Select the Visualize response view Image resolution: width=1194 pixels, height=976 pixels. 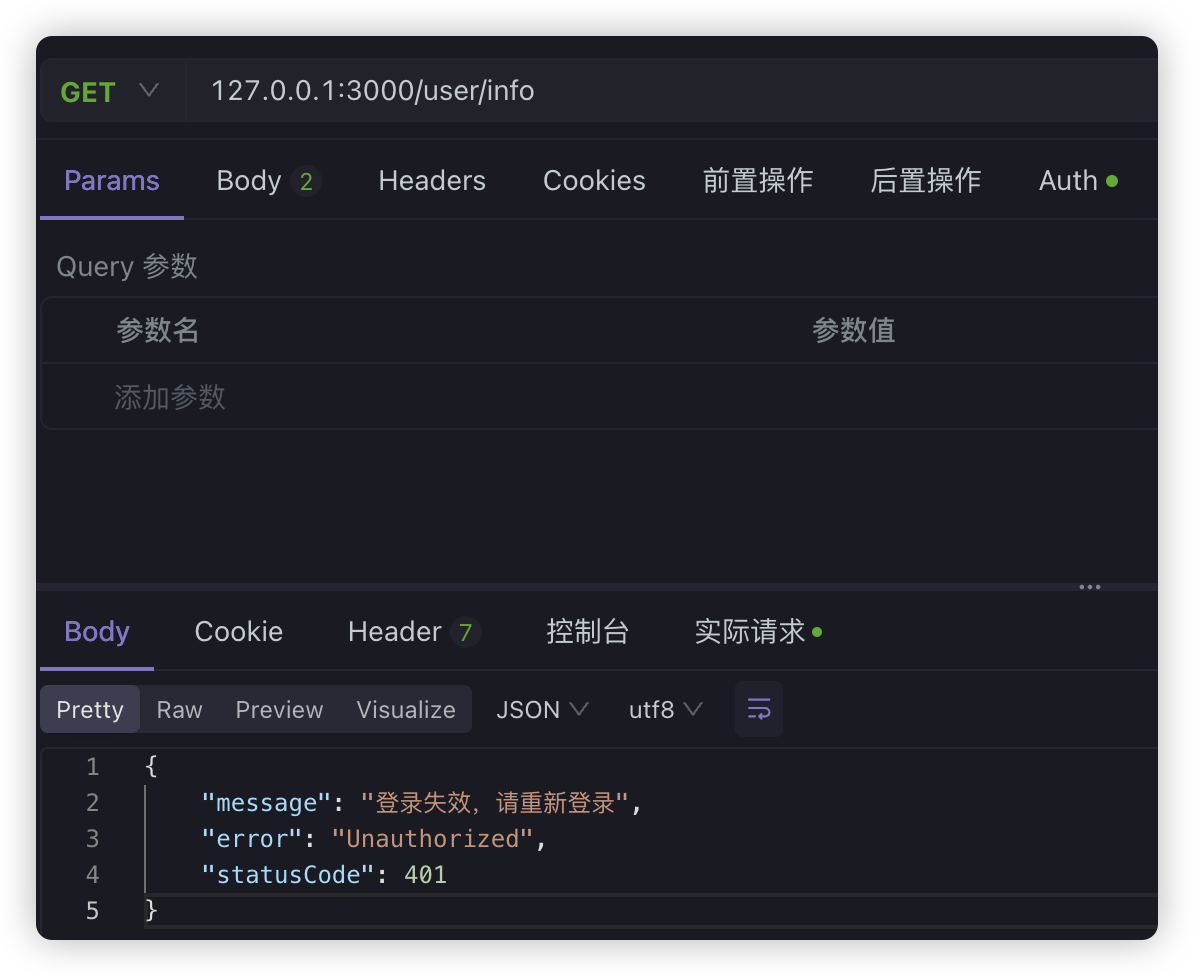click(x=406, y=710)
